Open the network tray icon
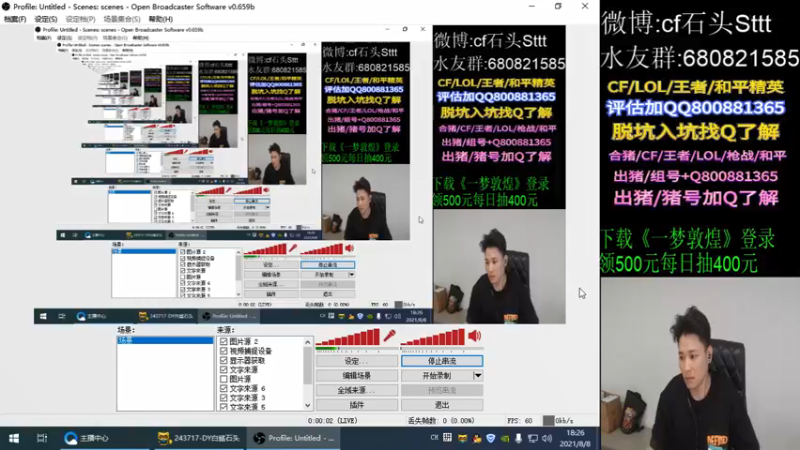Screen dimensions: 800x450 533,438
